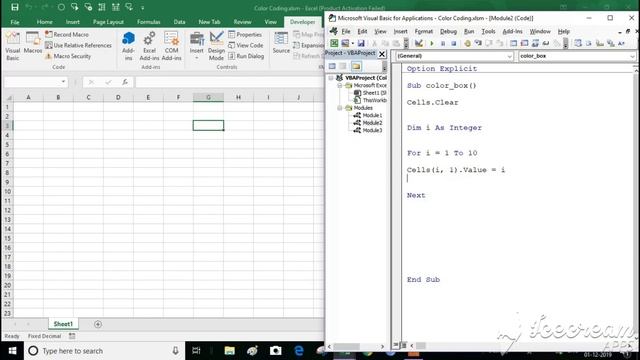Image resolution: width=640 pixels, height=360 pixels.
Task: Open the Run menu in VBA editor
Action: [469, 31]
